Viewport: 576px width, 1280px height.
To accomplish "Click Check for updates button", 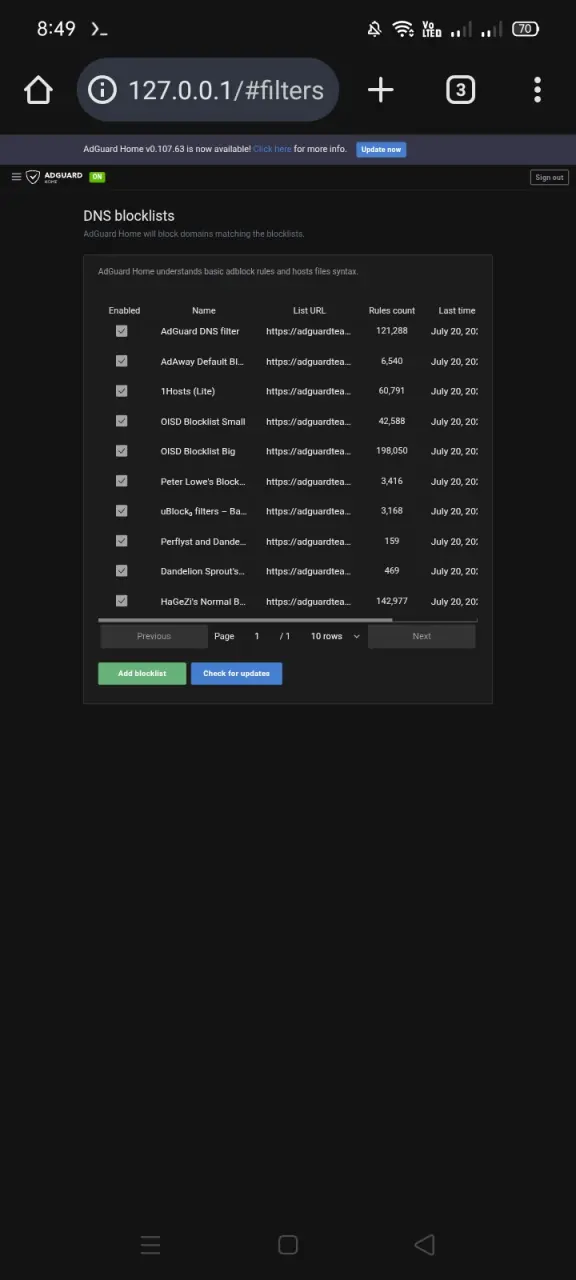I will (x=237, y=673).
